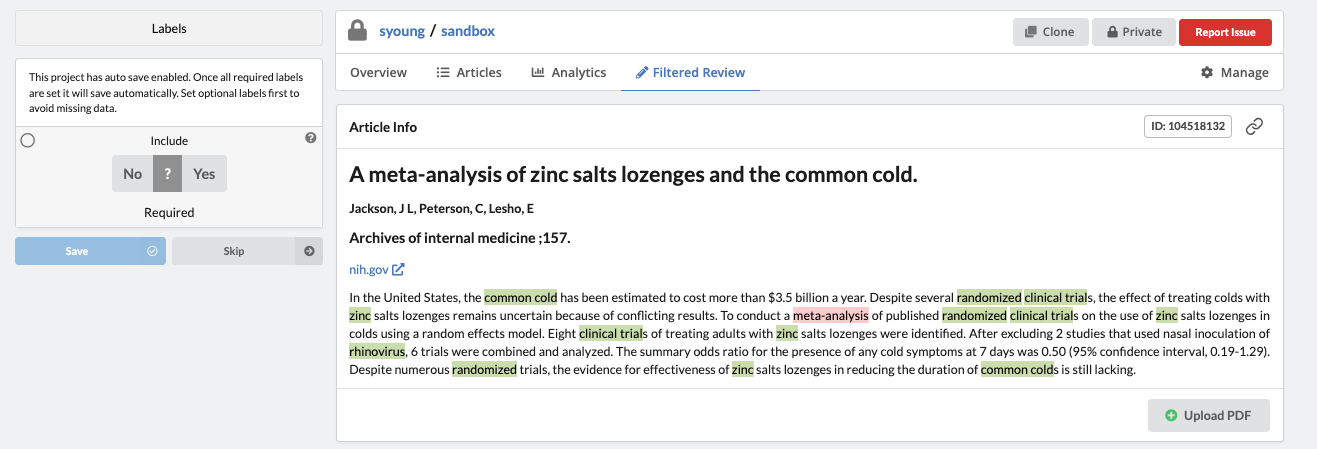1317x449 pixels.
Task: Click the help question mark icon for Include
Action: (x=310, y=138)
